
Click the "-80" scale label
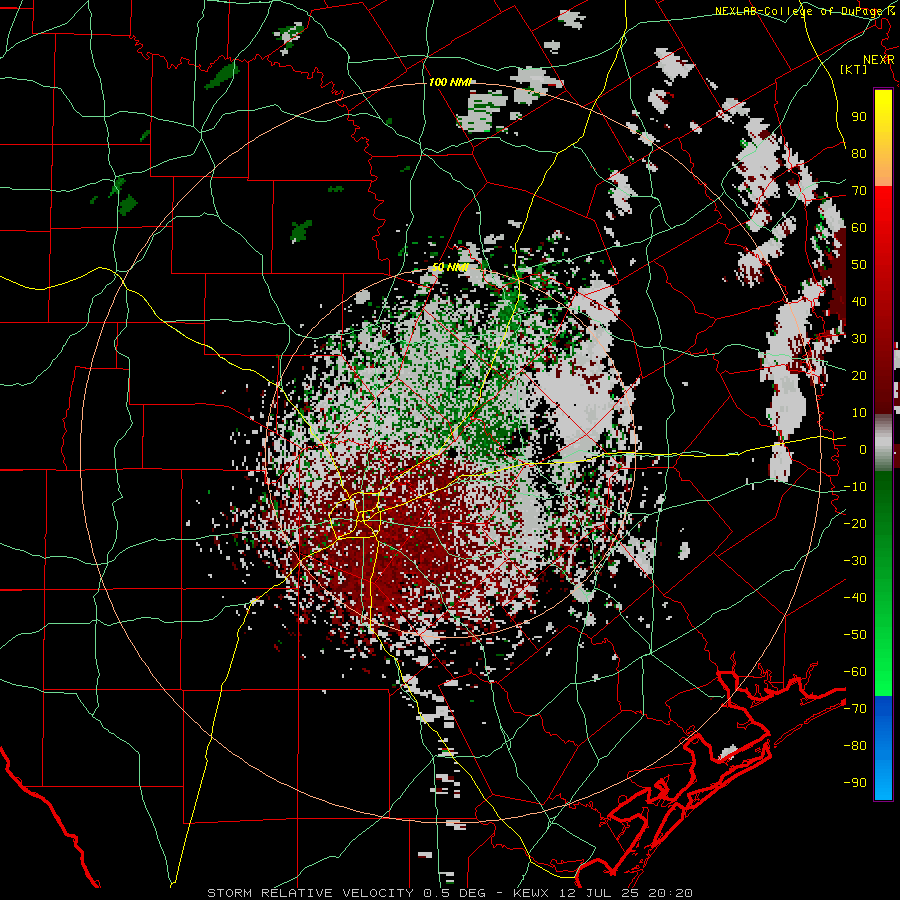tap(855, 746)
